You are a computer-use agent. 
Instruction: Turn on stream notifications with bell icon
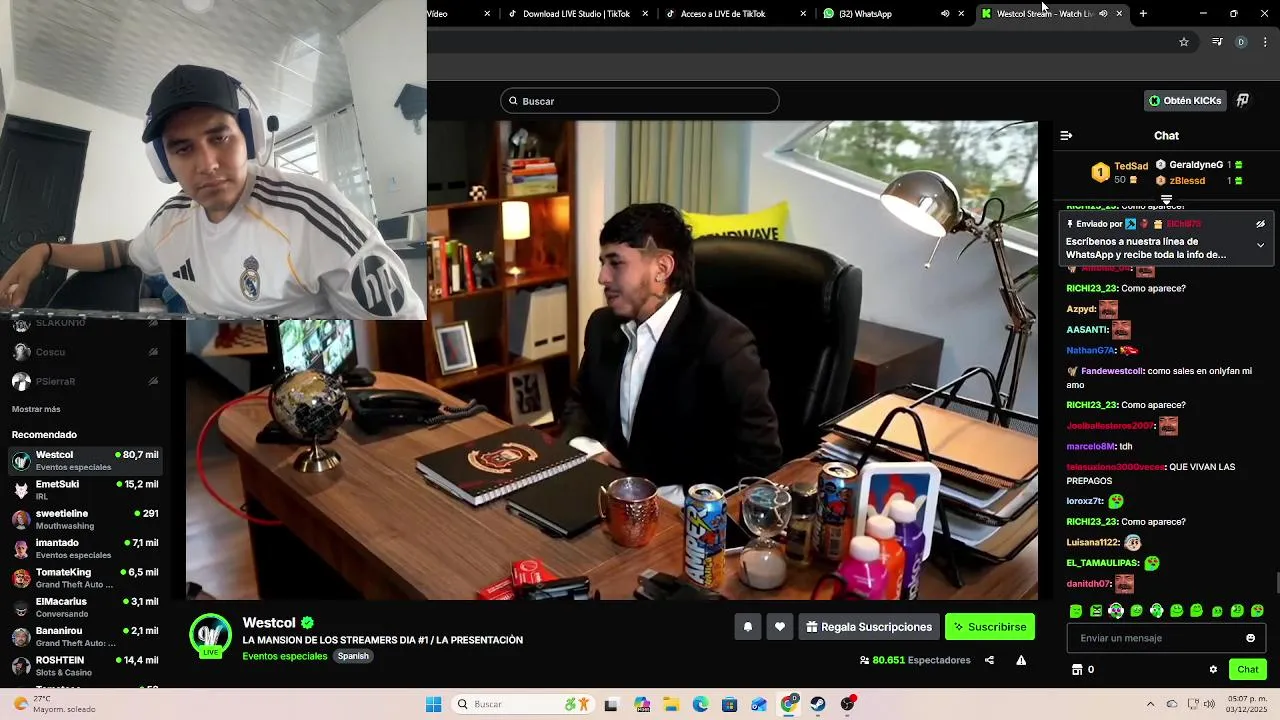pyautogui.click(x=747, y=627)
